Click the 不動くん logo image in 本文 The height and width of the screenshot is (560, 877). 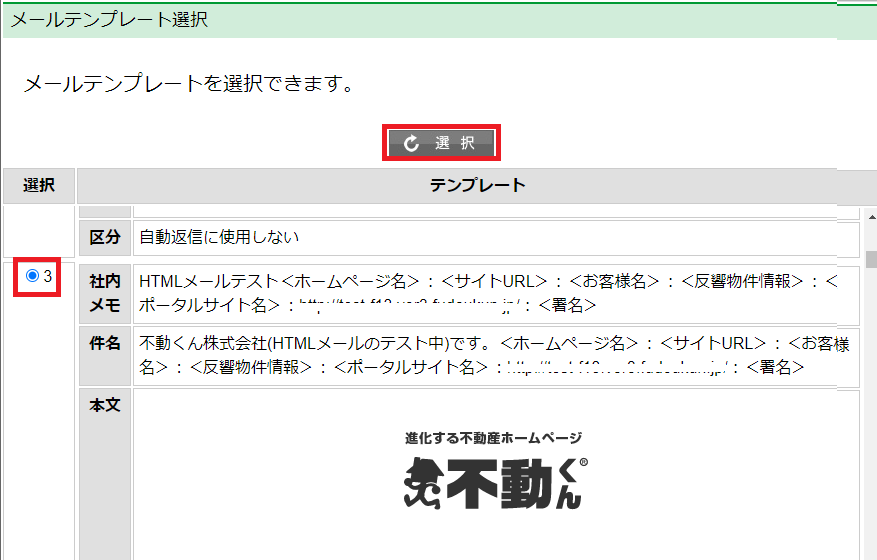tap(495, 470)
